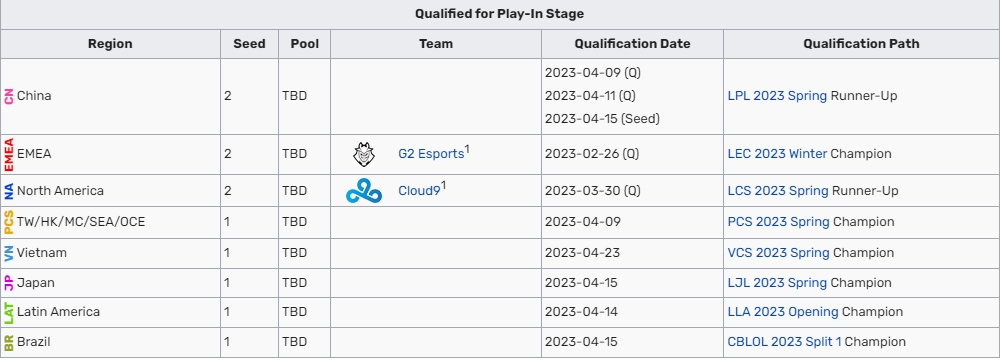Open the LLA 2023 Opening link
Image resolution: width=1001 pixels, height=360 pixels.
(x=783, y=312)
